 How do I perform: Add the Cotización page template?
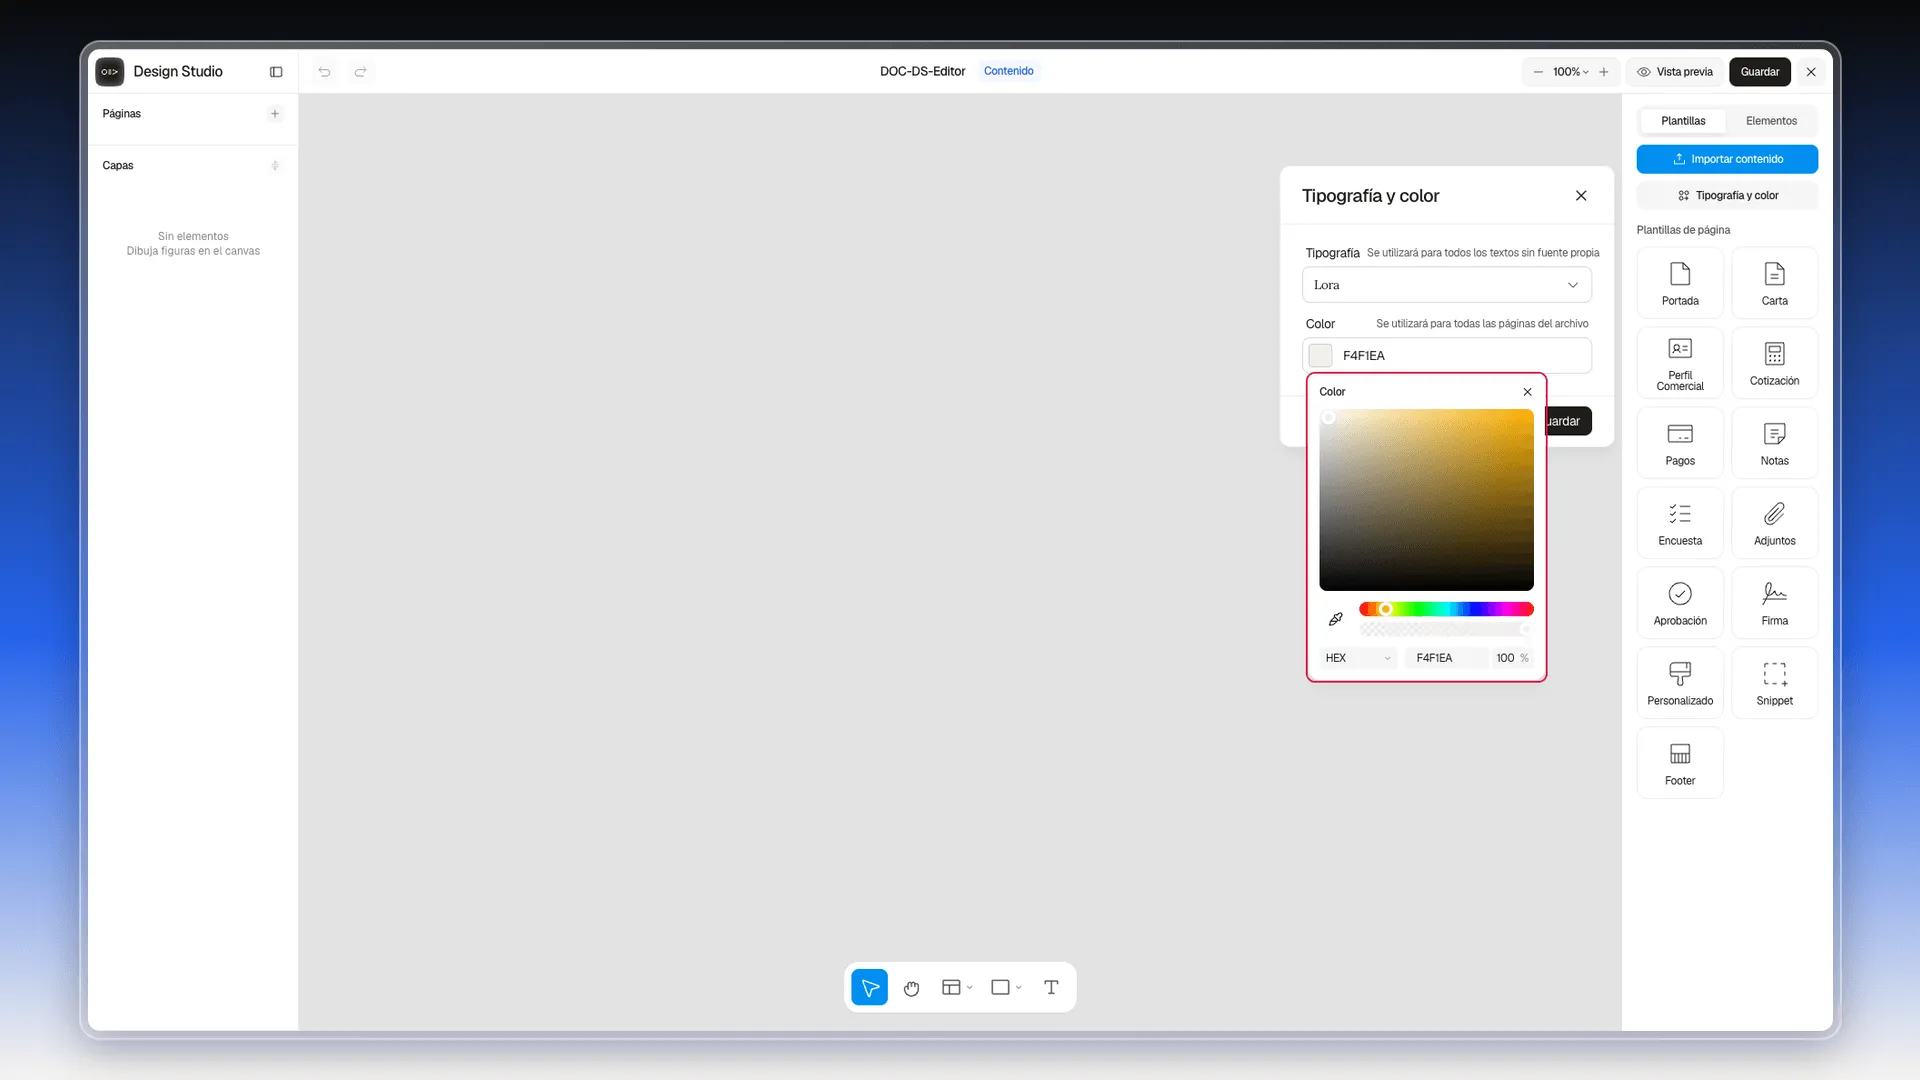[x=1774, y=363]
